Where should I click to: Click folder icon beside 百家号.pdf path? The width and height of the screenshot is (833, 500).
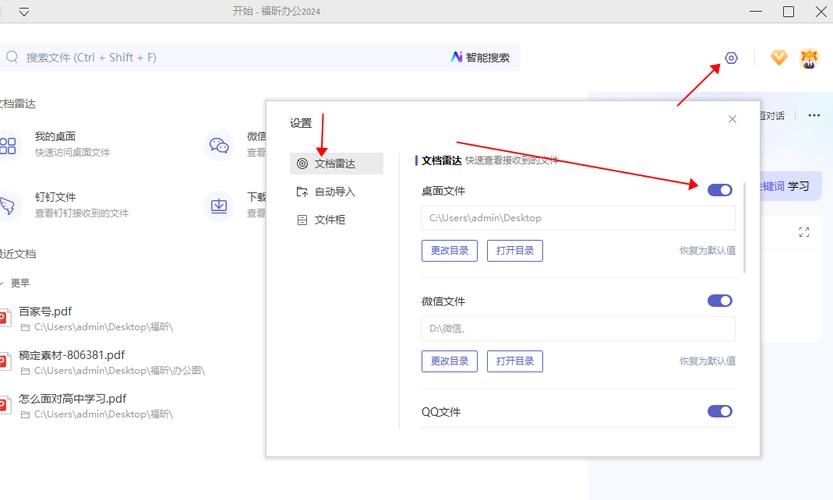(x=25, y=327)
